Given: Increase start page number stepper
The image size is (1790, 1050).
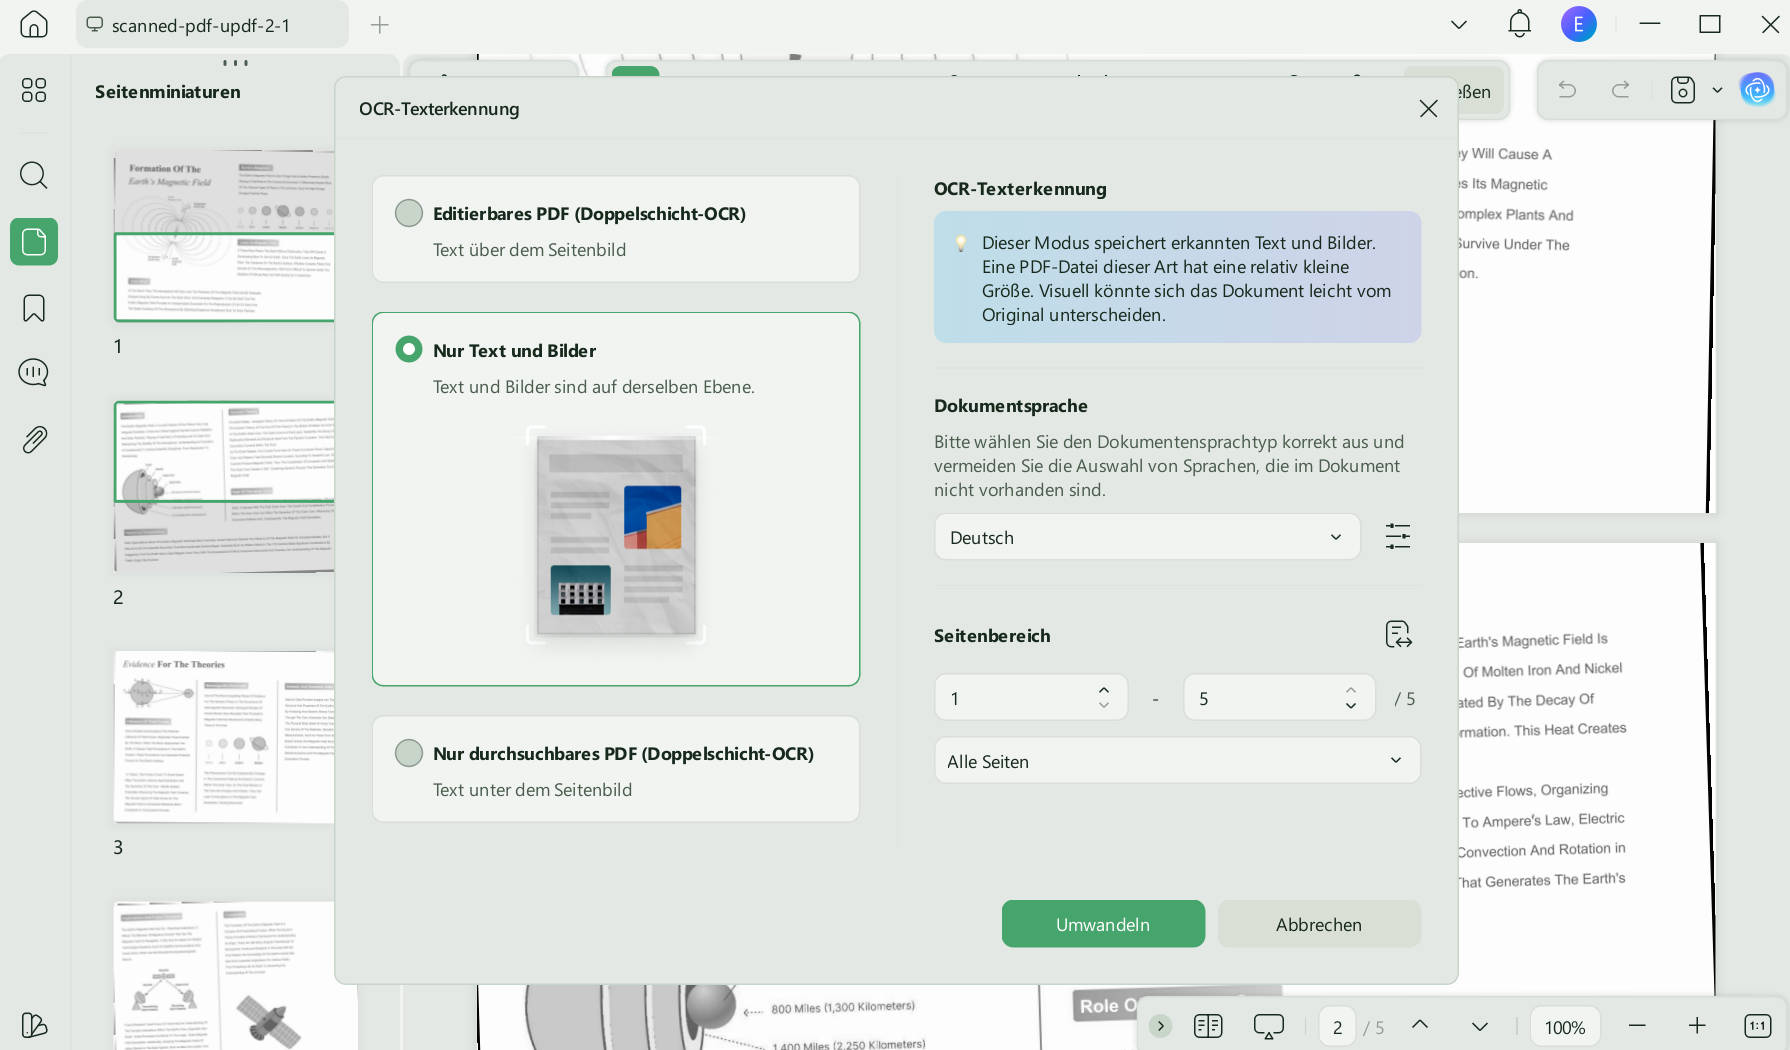Looking at the screenshot, I should click(1104, 690).
